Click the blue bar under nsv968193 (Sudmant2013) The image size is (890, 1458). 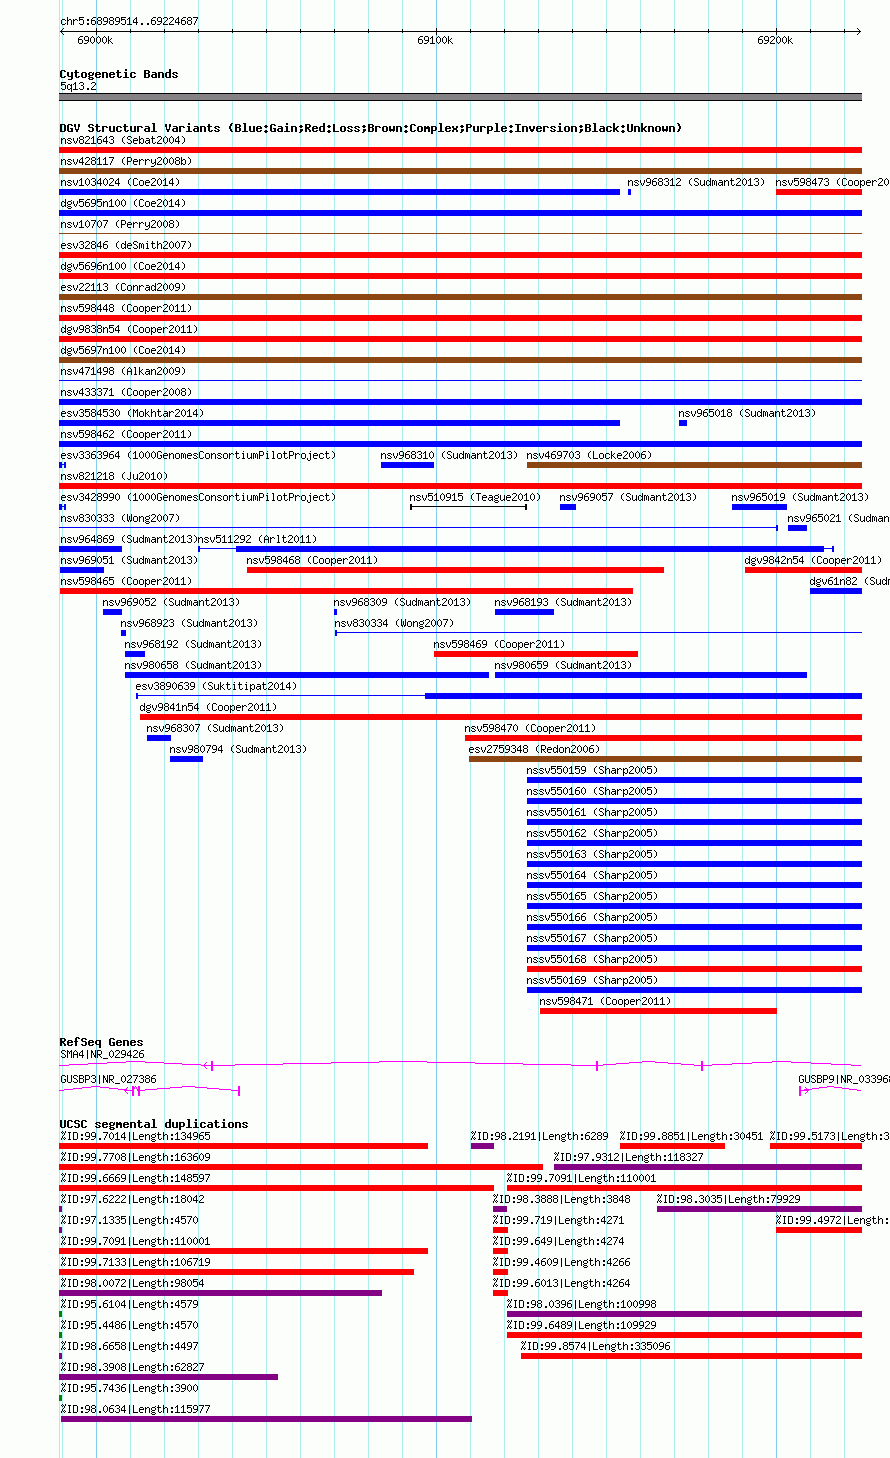524,612
